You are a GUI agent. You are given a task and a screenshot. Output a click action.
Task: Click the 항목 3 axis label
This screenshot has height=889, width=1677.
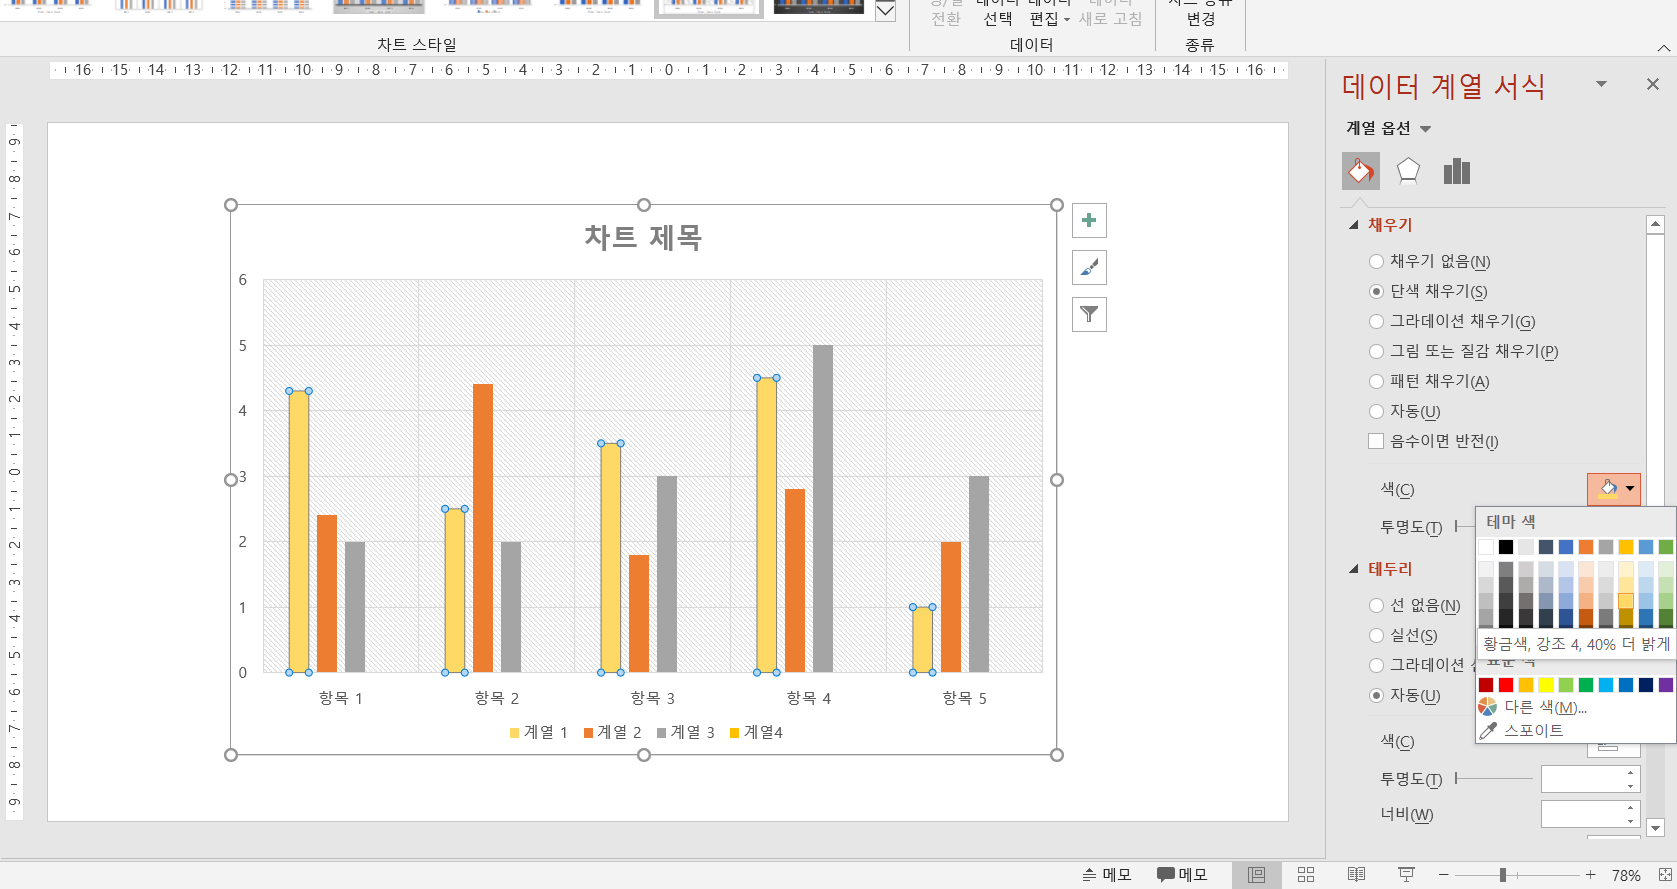coord(652,698)
